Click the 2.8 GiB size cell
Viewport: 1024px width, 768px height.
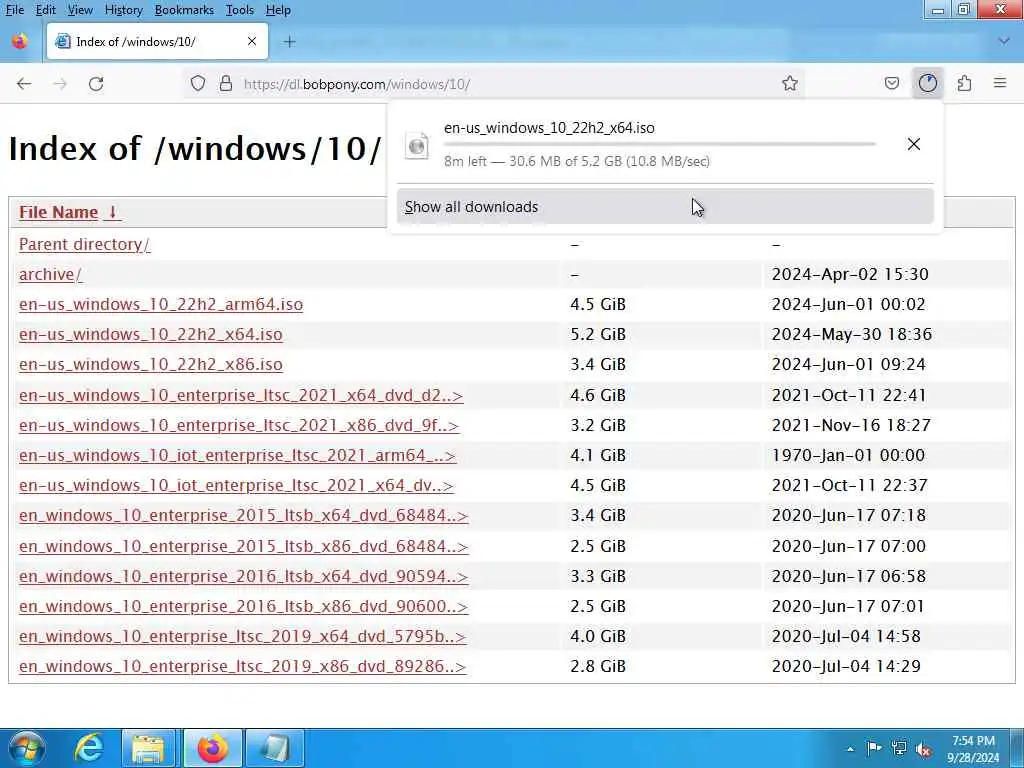598,666
